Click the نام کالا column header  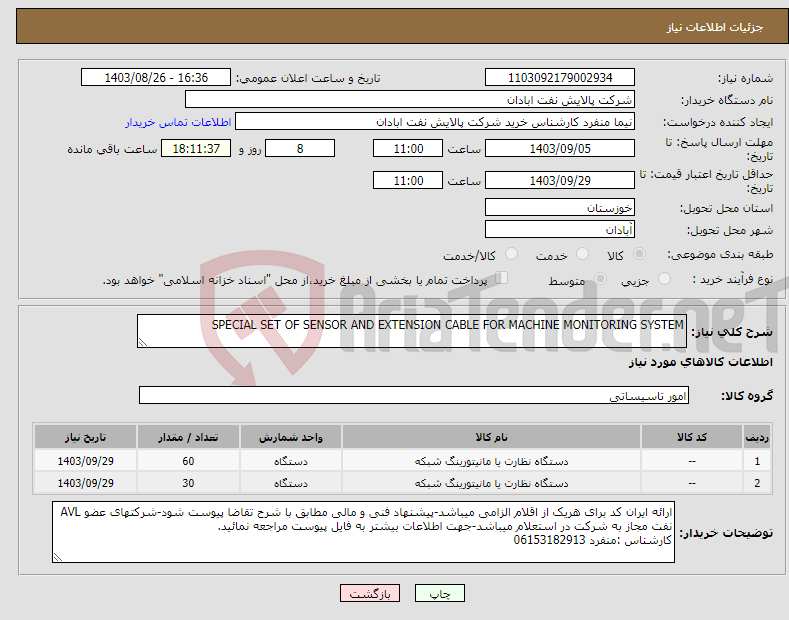491,437
